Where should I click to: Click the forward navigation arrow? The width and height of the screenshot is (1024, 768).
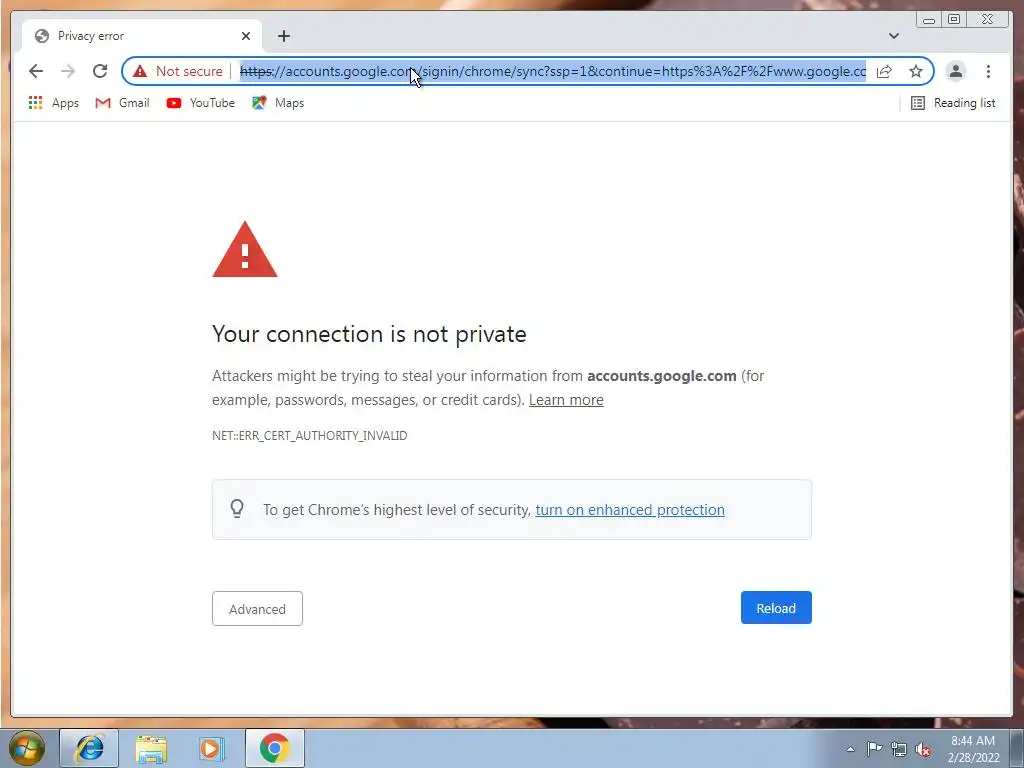point(68,71)
